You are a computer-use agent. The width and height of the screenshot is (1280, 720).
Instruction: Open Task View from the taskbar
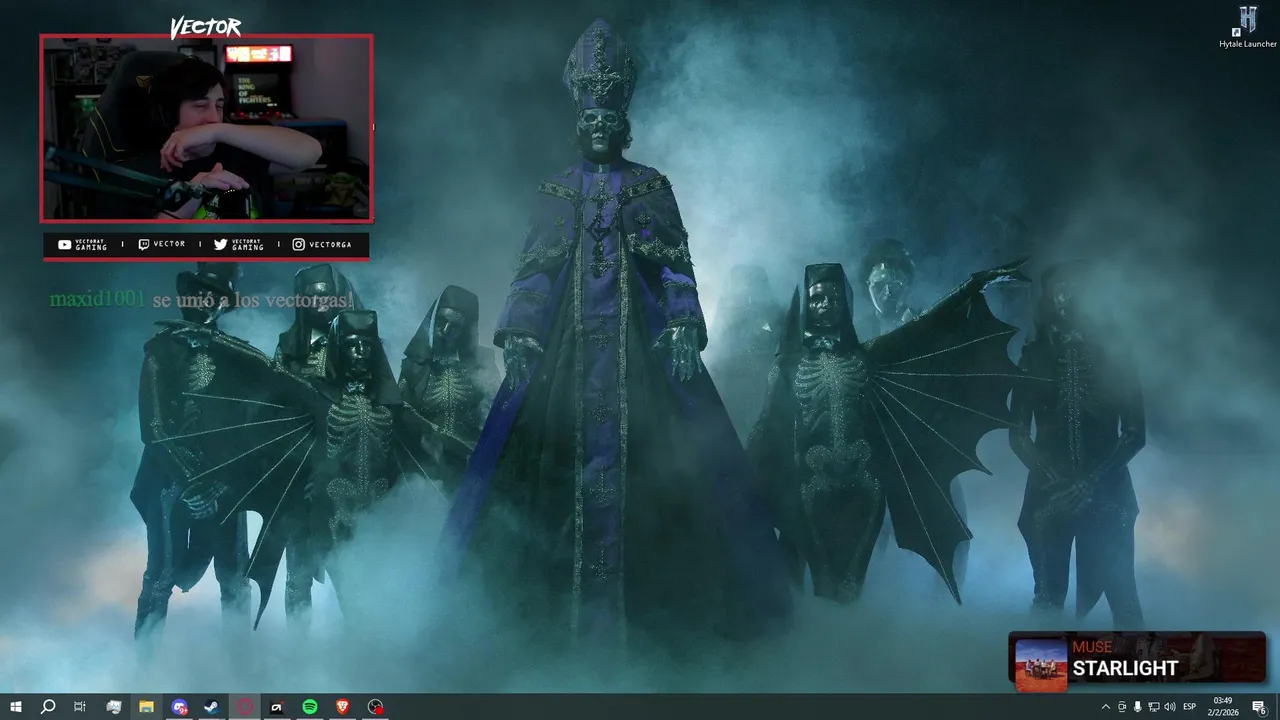click(x=80, y=707)
